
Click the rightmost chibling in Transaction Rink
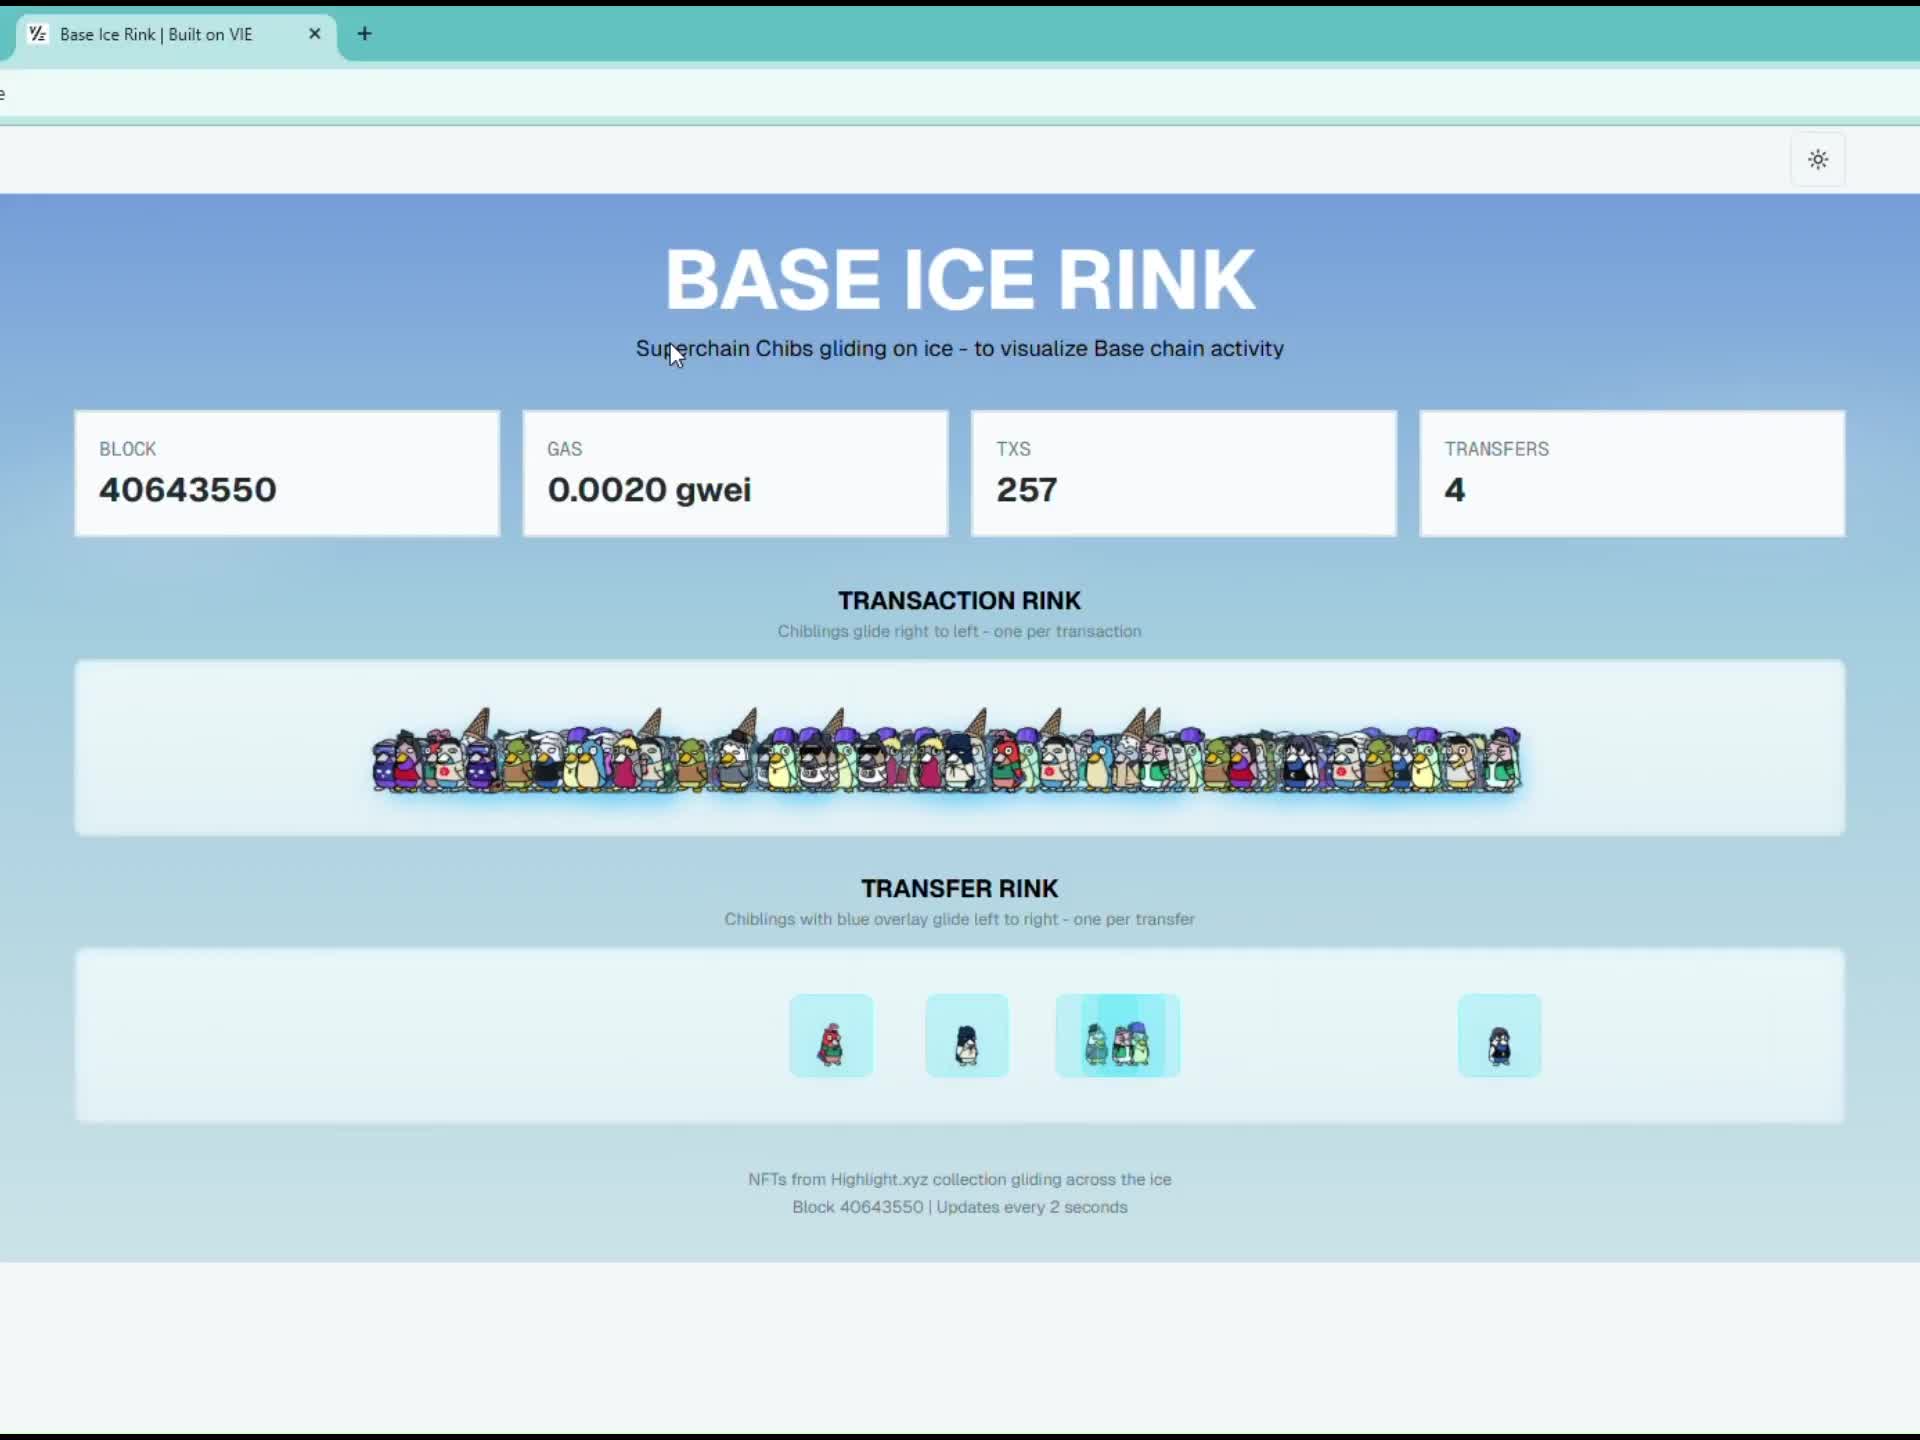pos(1502,762)
